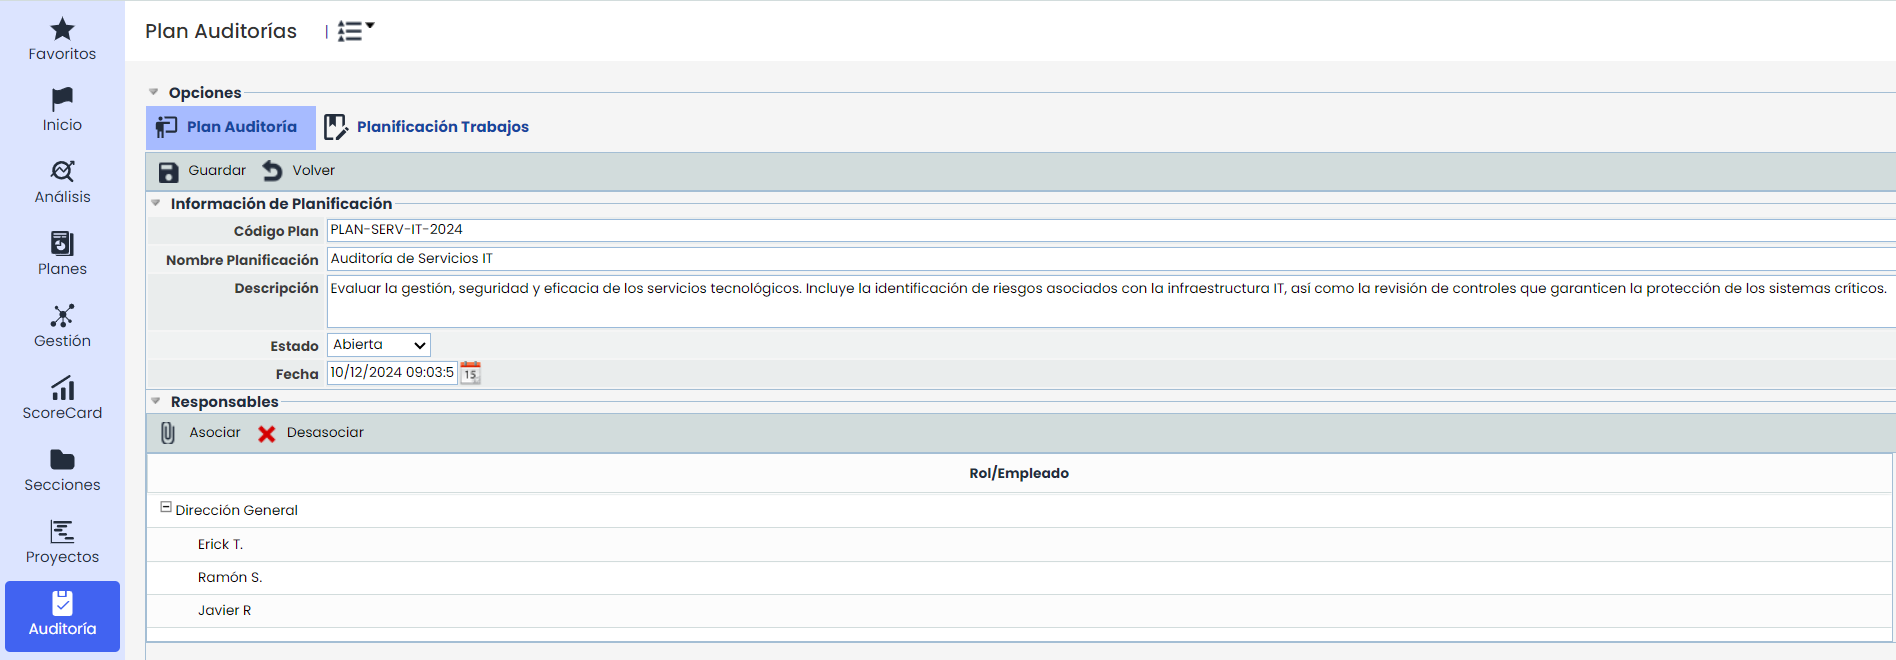Open Proyectos in the sidebar

point(62,541)
